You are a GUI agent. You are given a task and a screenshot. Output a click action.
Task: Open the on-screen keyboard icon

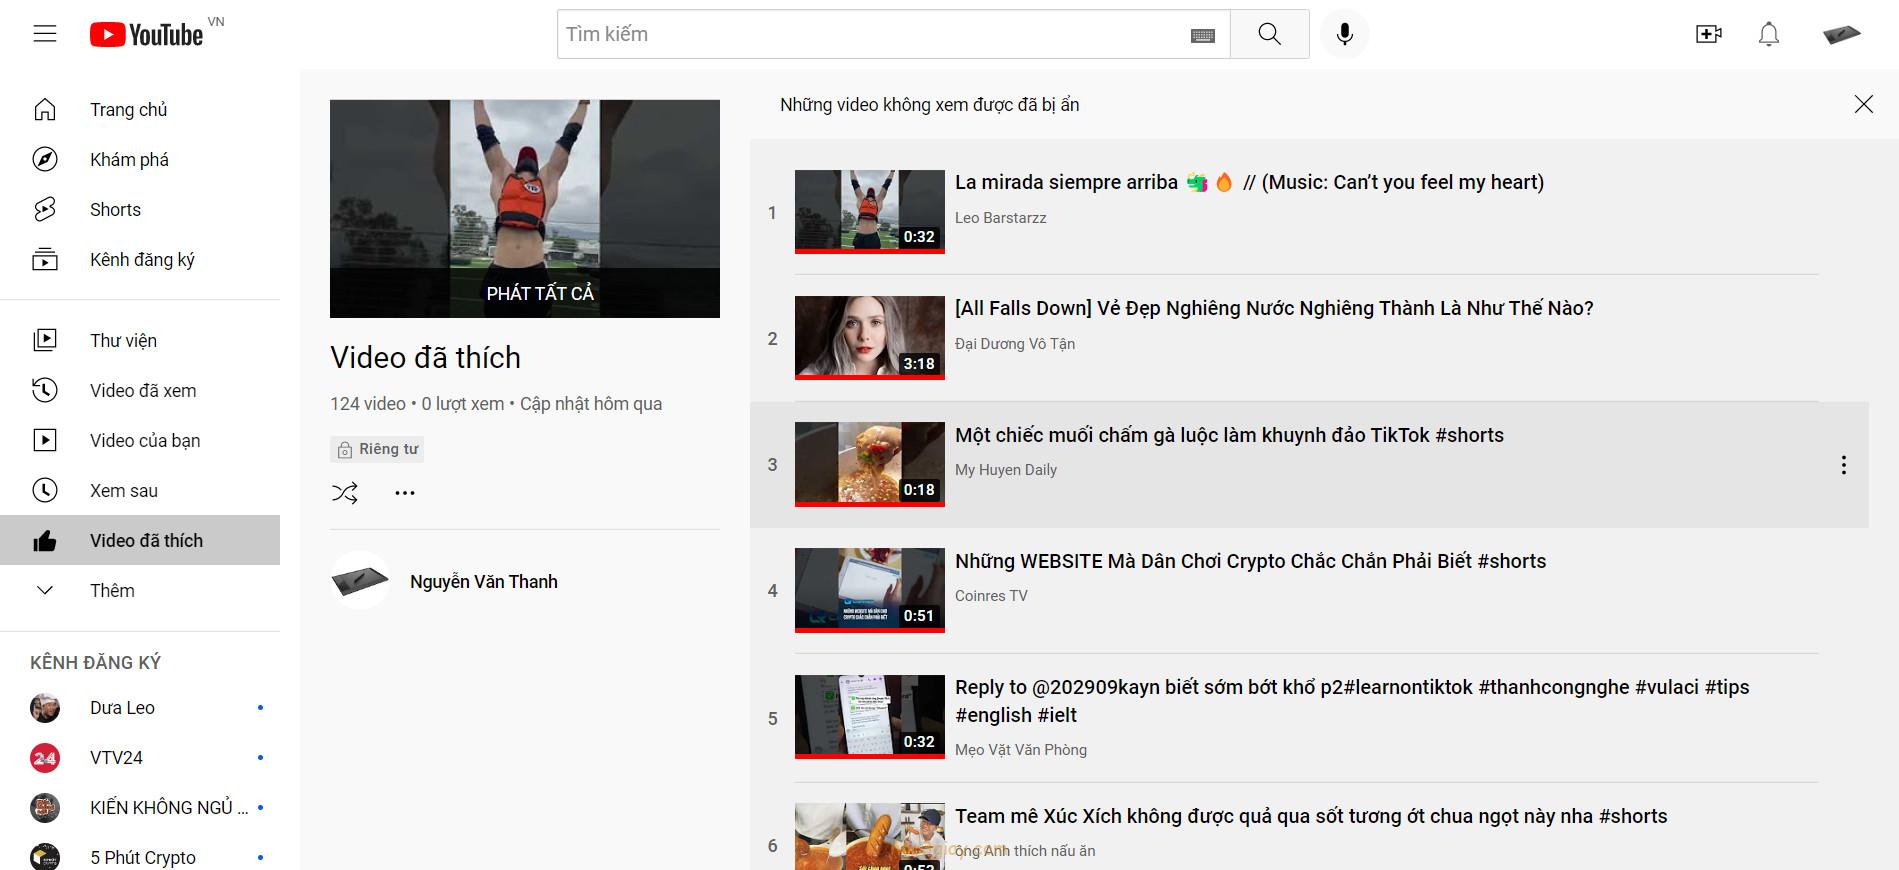(1203, 36)
